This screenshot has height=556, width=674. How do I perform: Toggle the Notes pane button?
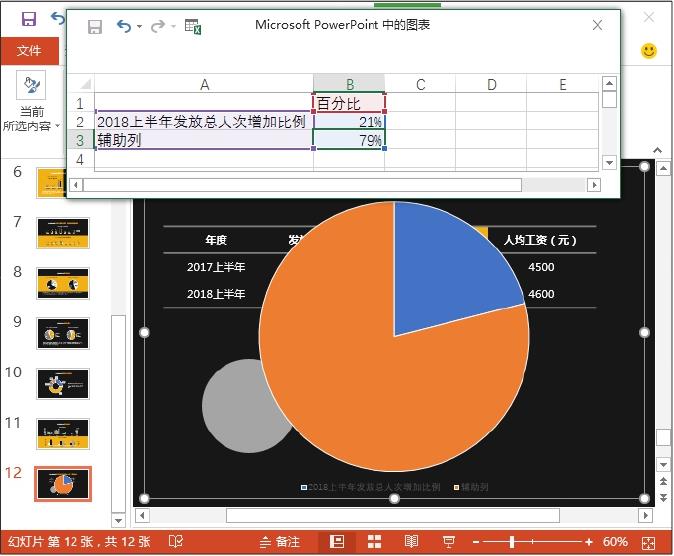(279, 542)
